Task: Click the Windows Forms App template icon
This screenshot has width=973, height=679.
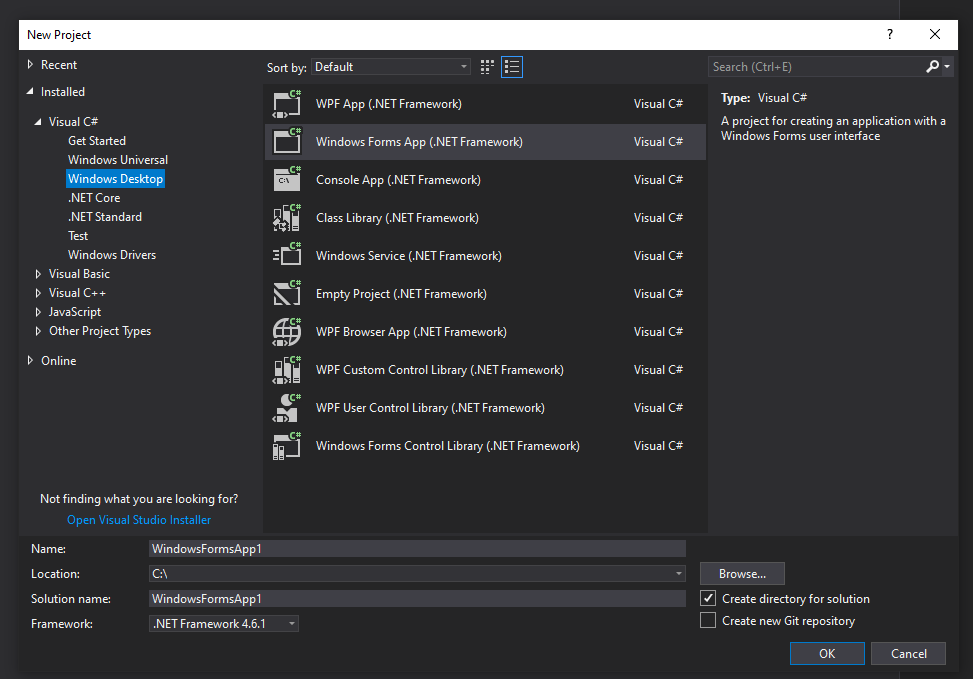Action: (287, 142)
